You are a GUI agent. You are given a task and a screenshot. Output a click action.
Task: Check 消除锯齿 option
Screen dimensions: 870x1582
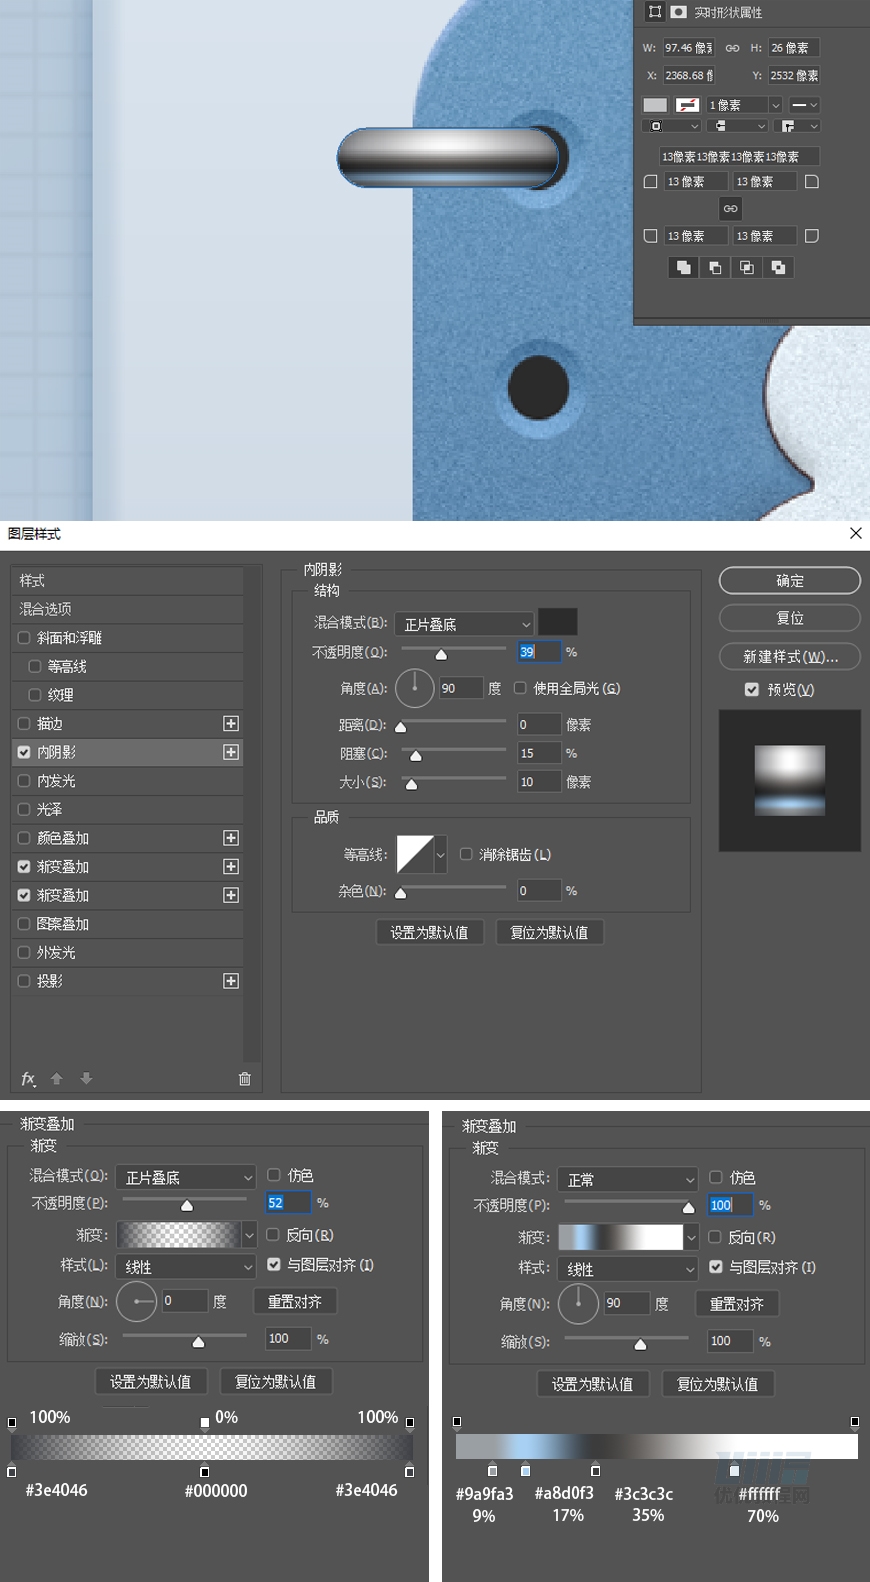pyautogui.click(x=466, y=854)
